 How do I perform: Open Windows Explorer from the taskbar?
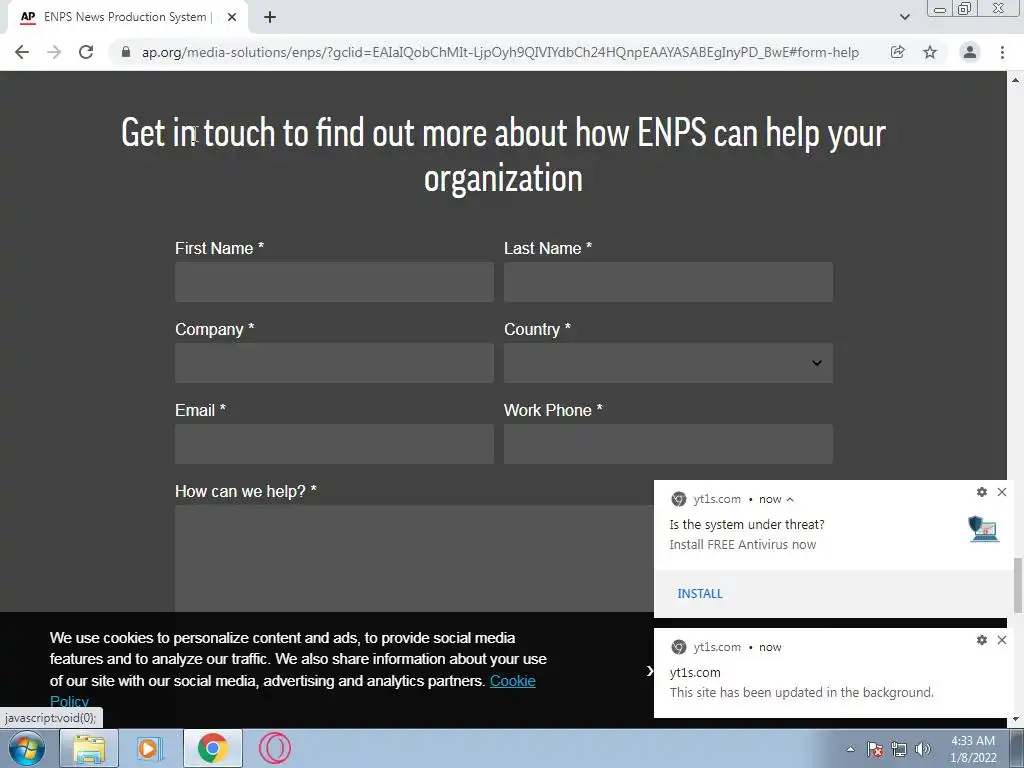coord(89,748)
